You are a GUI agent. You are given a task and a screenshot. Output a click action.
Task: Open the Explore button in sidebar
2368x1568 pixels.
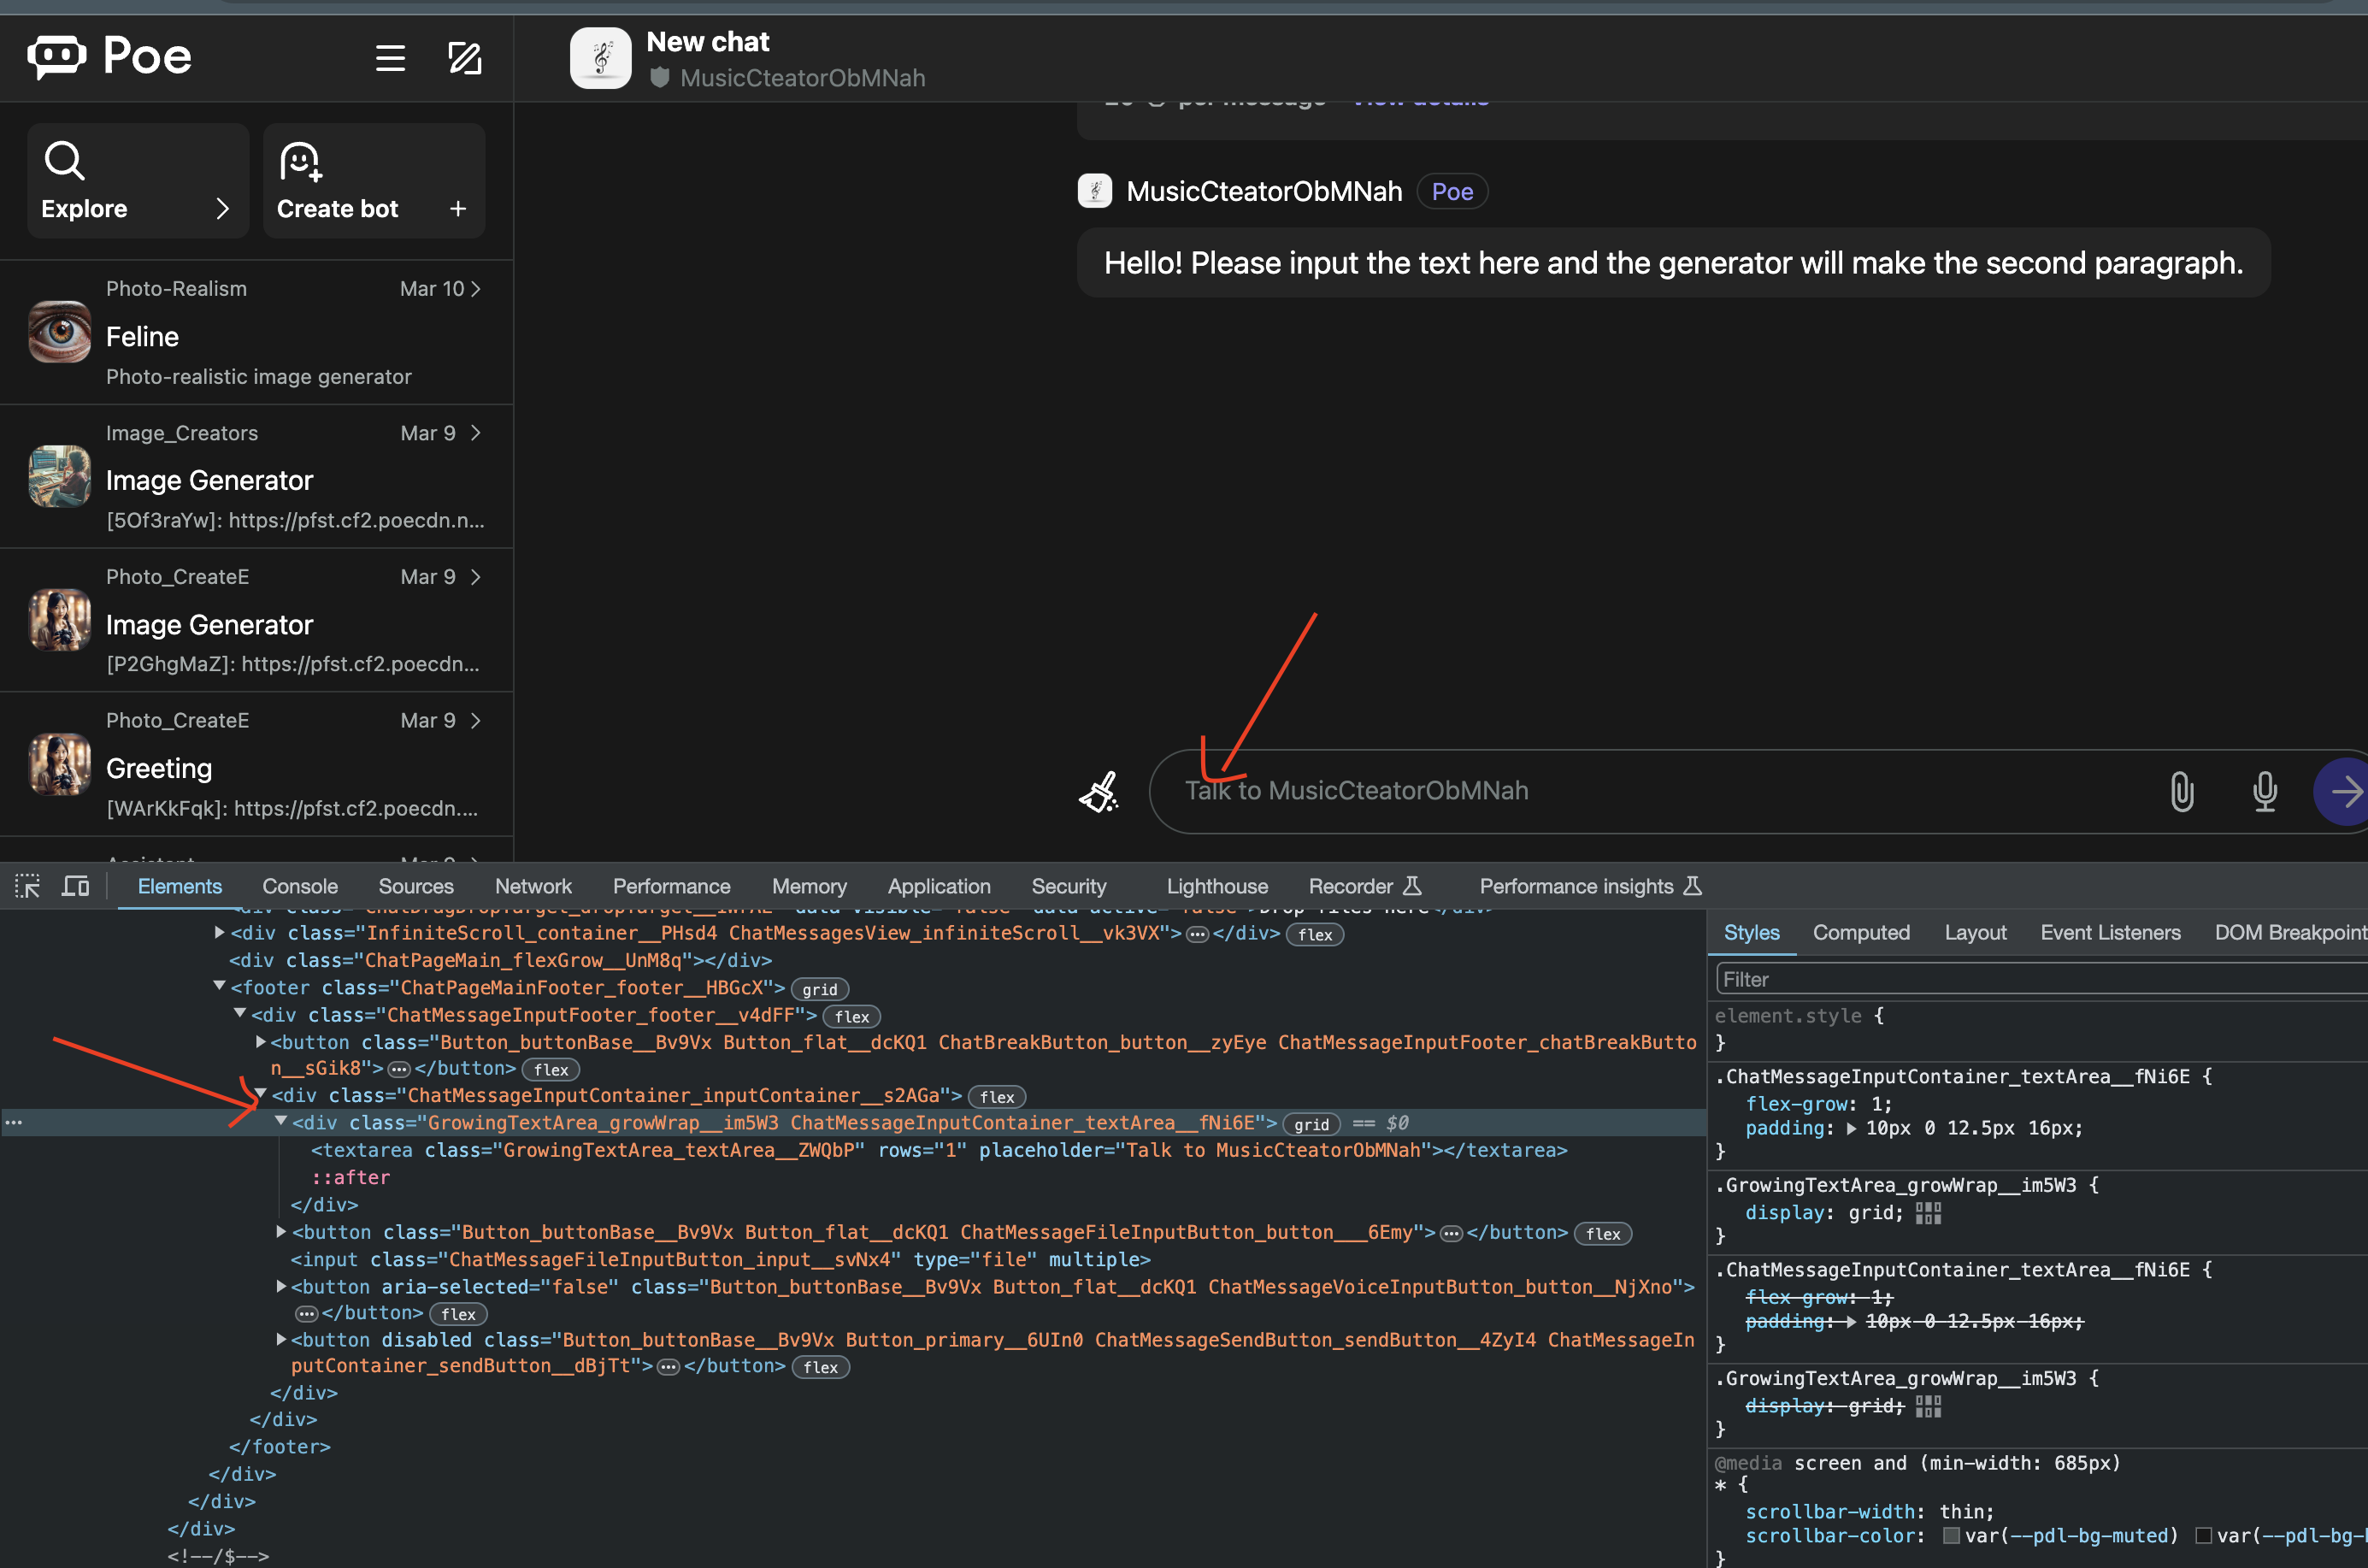[137, 181]
